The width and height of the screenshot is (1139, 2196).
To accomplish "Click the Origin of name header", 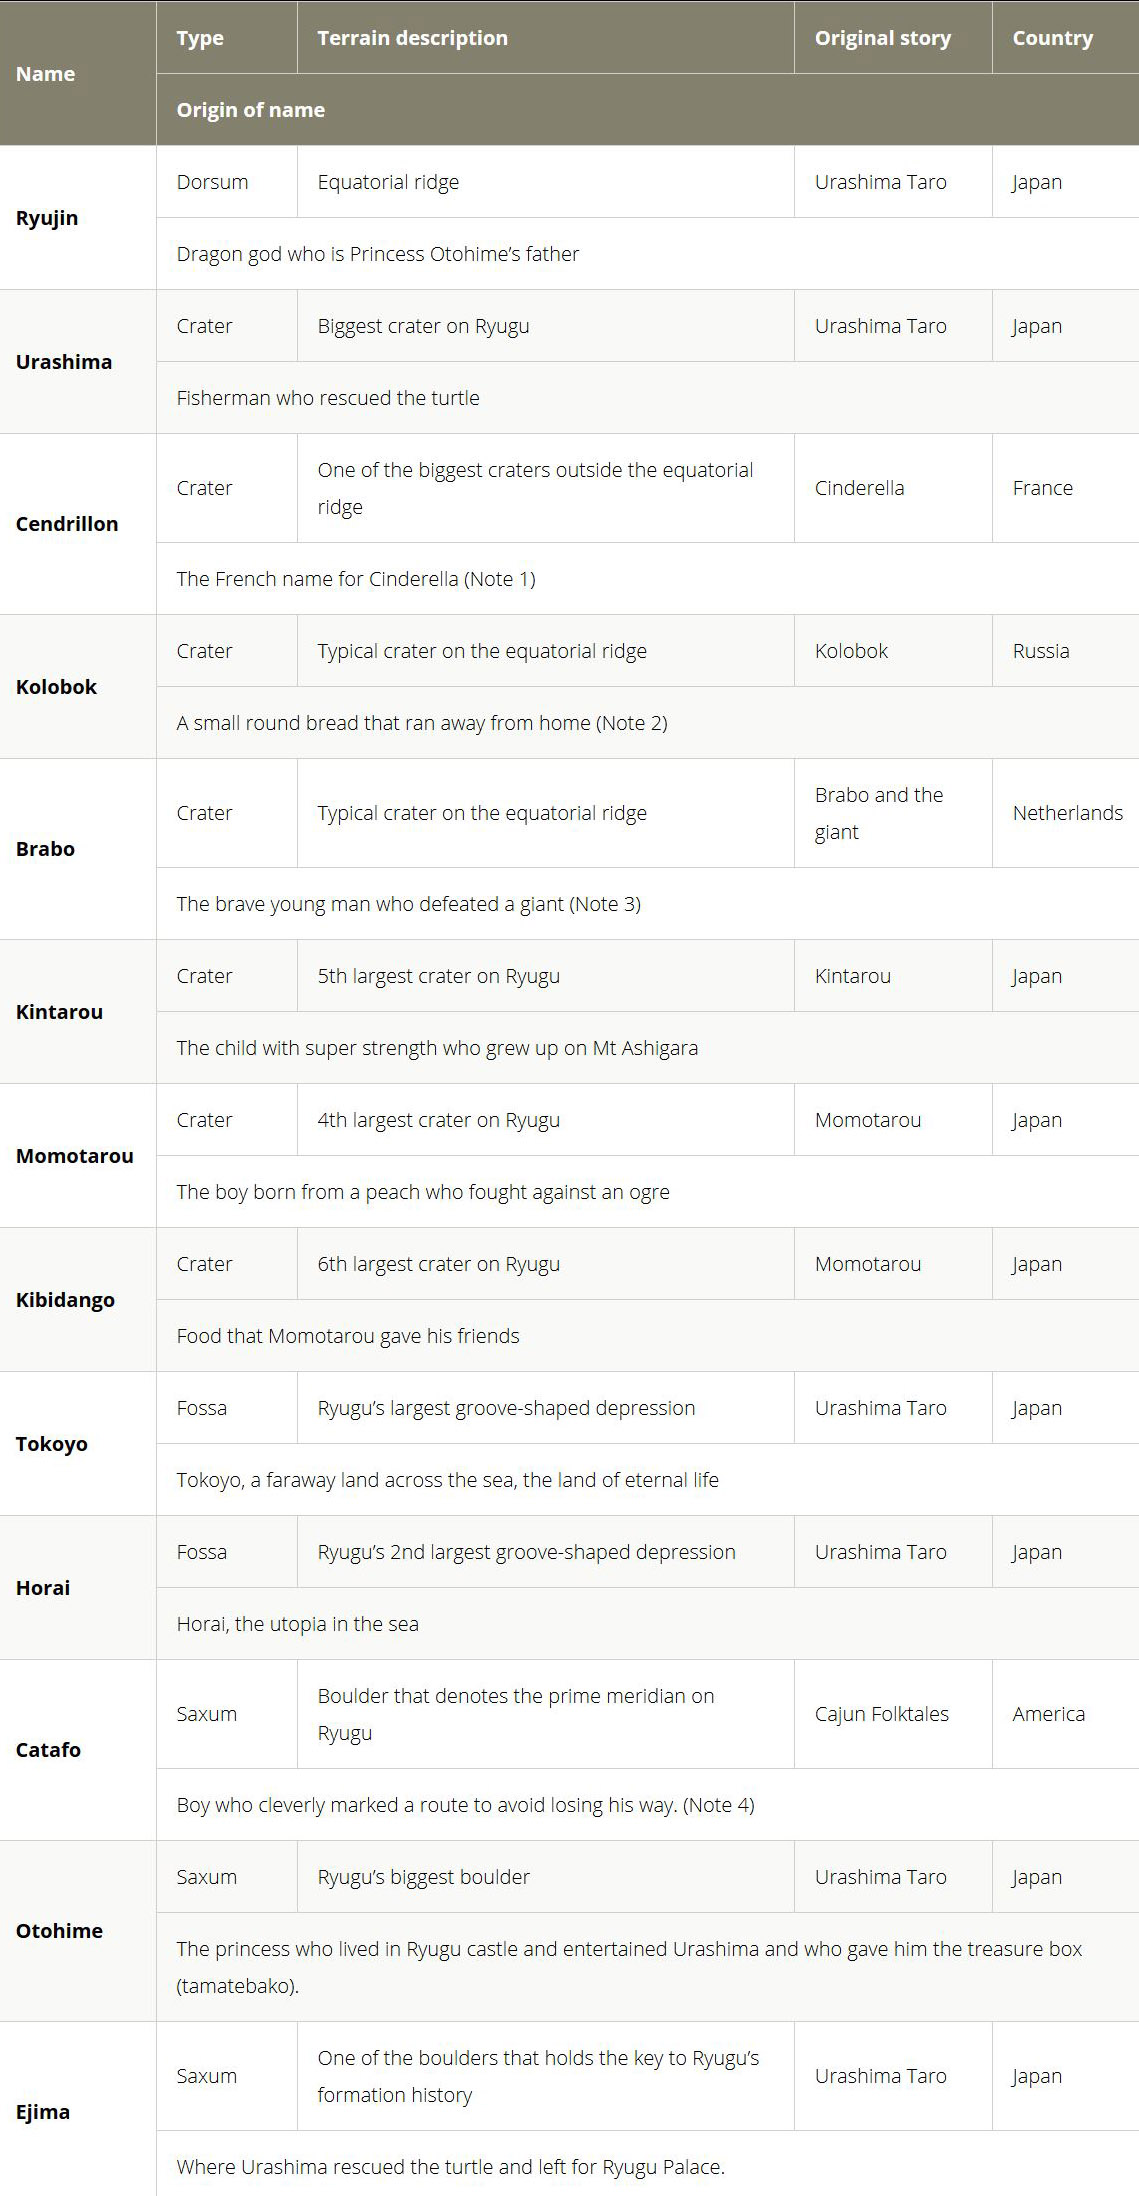I will pos(250,110).
